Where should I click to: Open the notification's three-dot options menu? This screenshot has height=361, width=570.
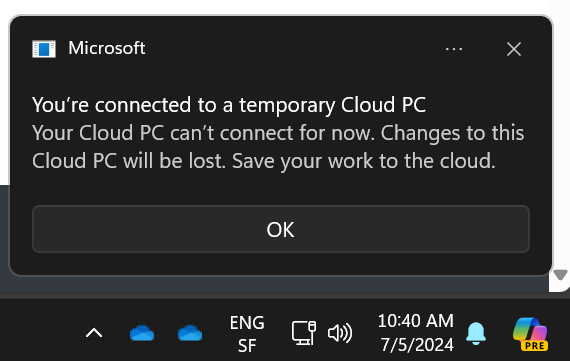click(454, 49)
